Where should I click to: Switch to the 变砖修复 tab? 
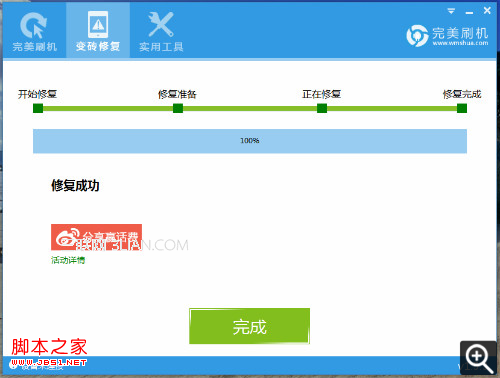(98, 31)
